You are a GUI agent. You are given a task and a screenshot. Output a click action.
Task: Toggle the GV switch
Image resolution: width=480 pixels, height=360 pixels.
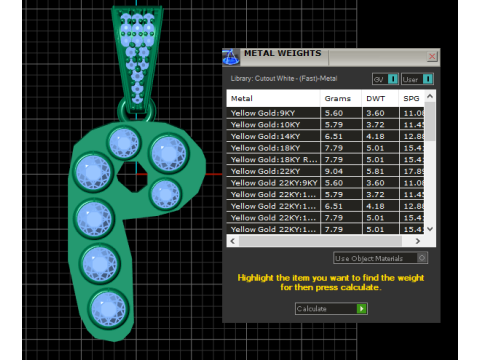pyautogui.click(x=385, y=79)
